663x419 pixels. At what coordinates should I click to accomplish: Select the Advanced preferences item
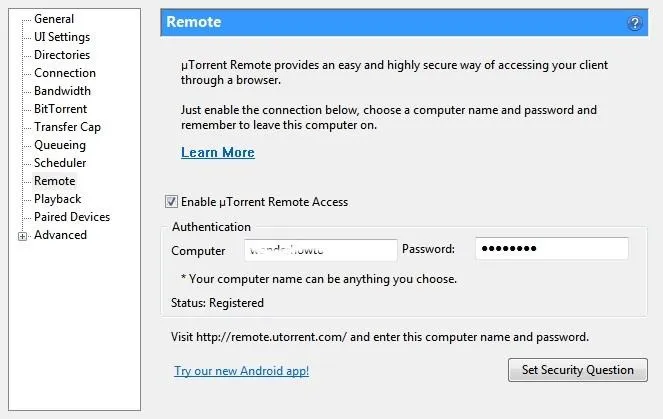click(x=60, y=235)
